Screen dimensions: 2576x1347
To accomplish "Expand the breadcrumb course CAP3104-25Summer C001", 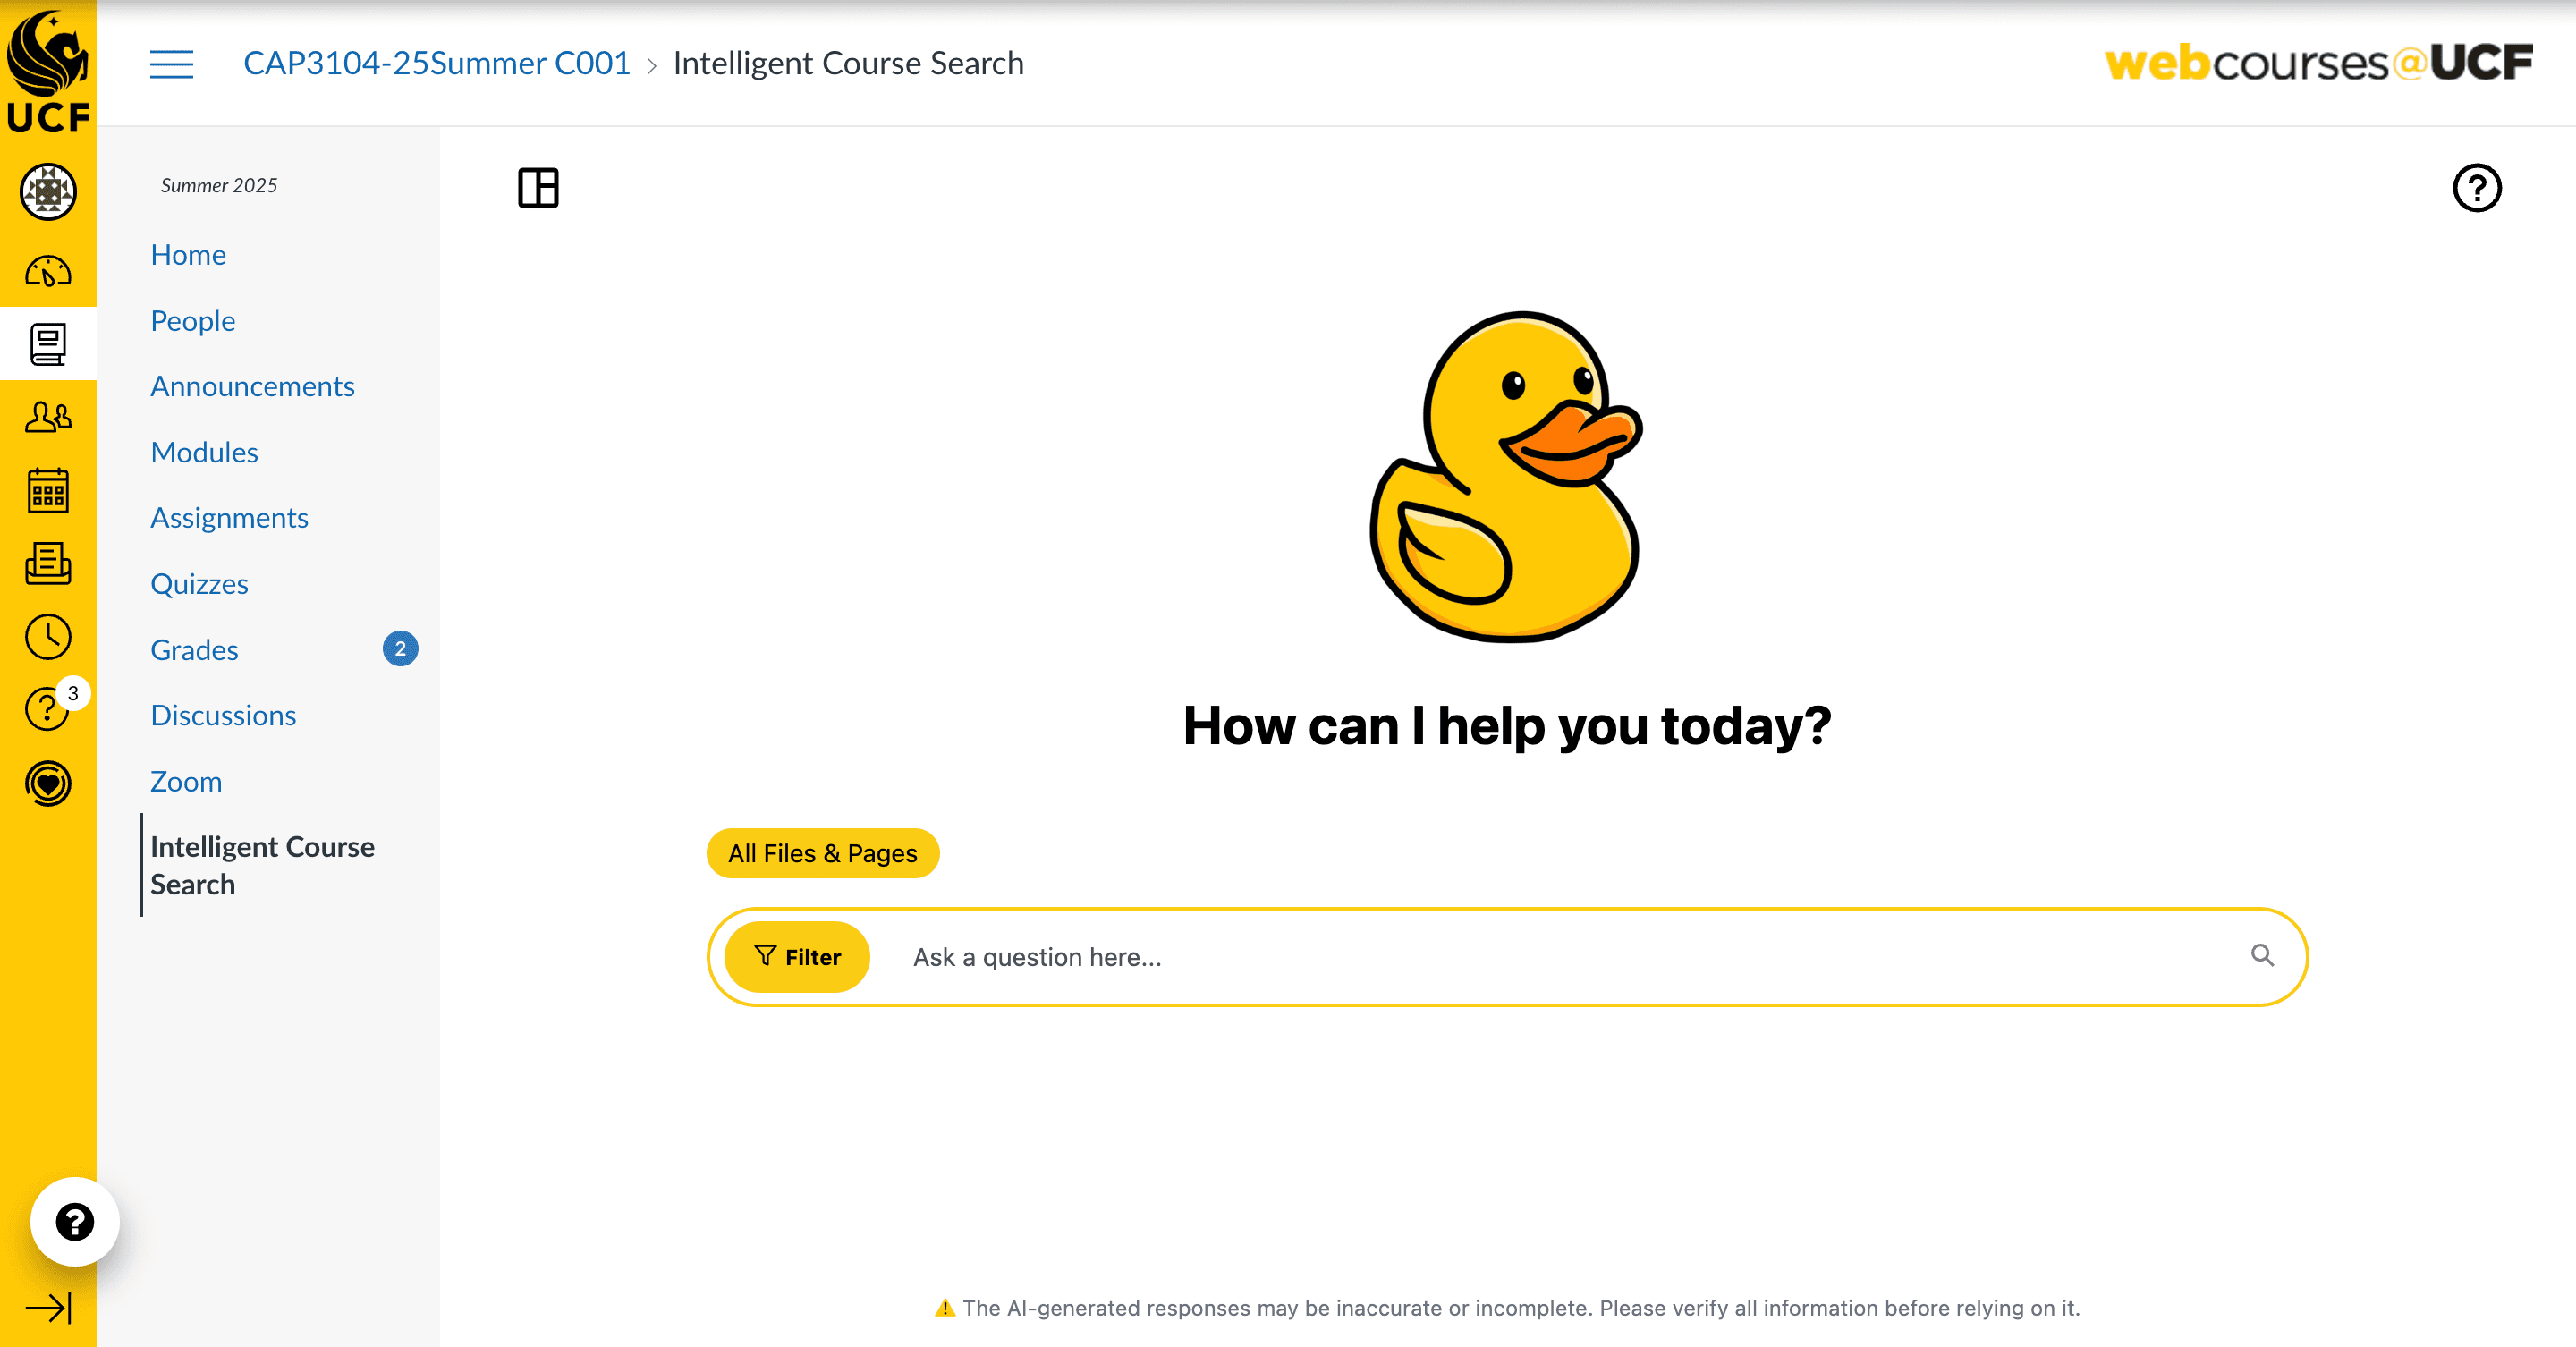I will tap(437, 62).
